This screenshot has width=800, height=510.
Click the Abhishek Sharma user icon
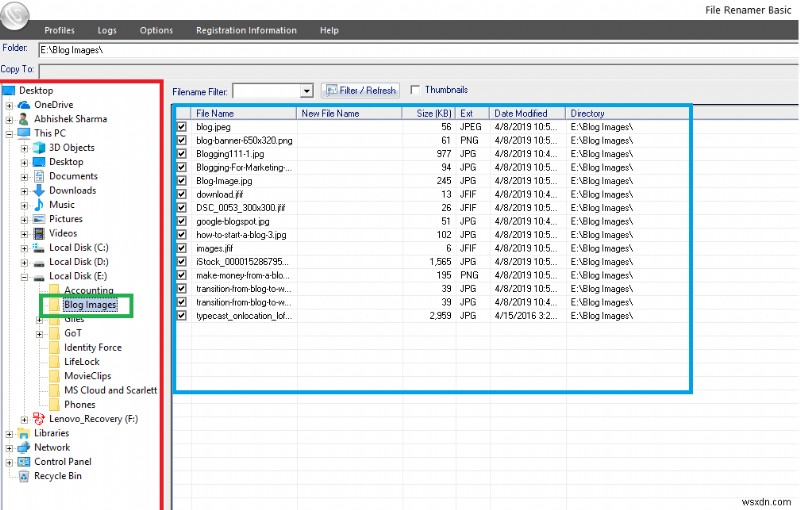[23, 119]
